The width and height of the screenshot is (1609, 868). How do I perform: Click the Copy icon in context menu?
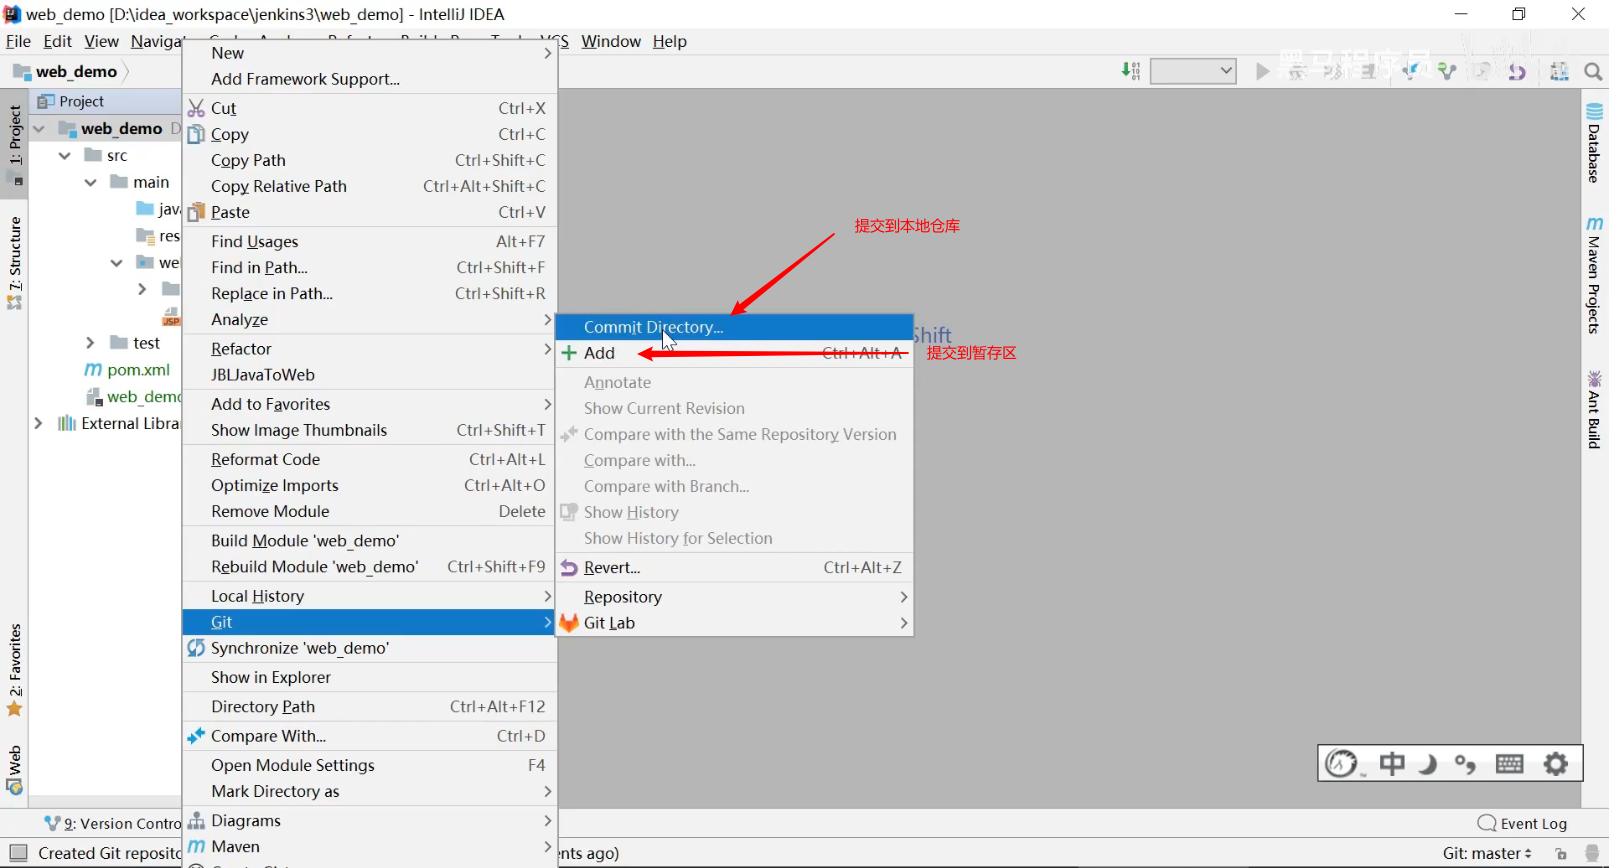click(x=196, y=134)
